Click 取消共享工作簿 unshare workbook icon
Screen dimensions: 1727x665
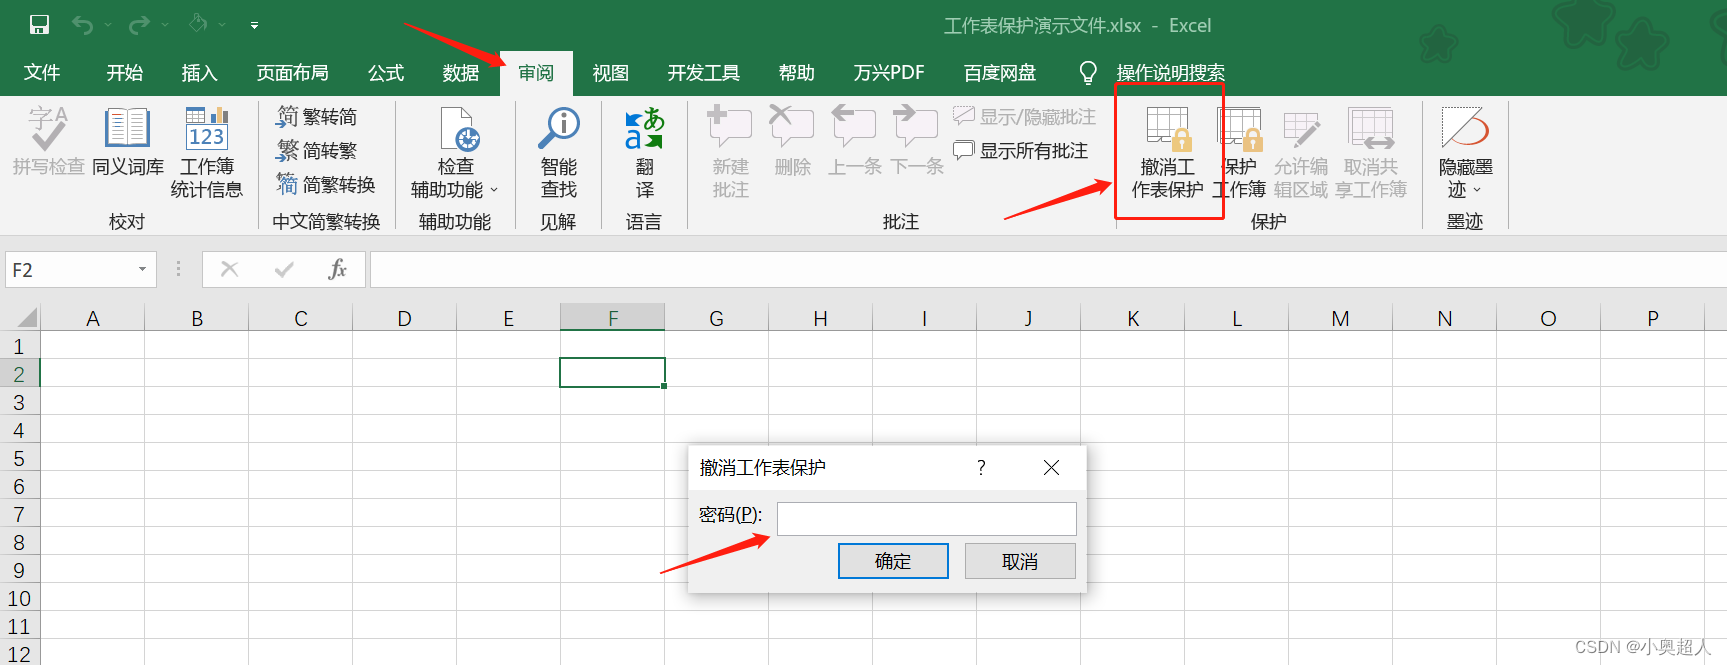(x=1371, y=152)
